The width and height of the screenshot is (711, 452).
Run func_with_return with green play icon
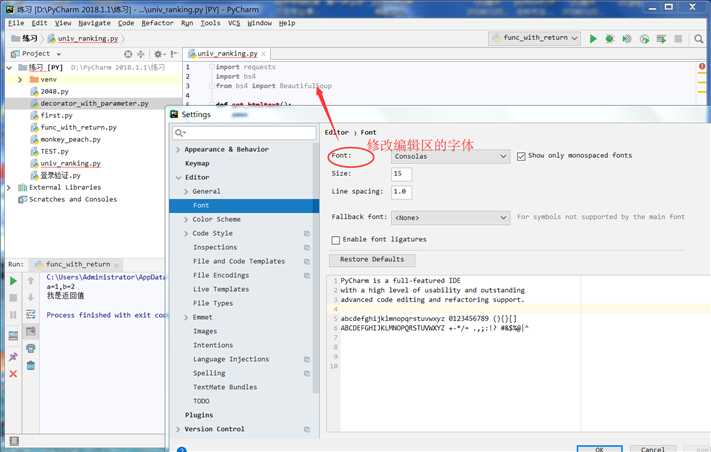click(593, 39)
